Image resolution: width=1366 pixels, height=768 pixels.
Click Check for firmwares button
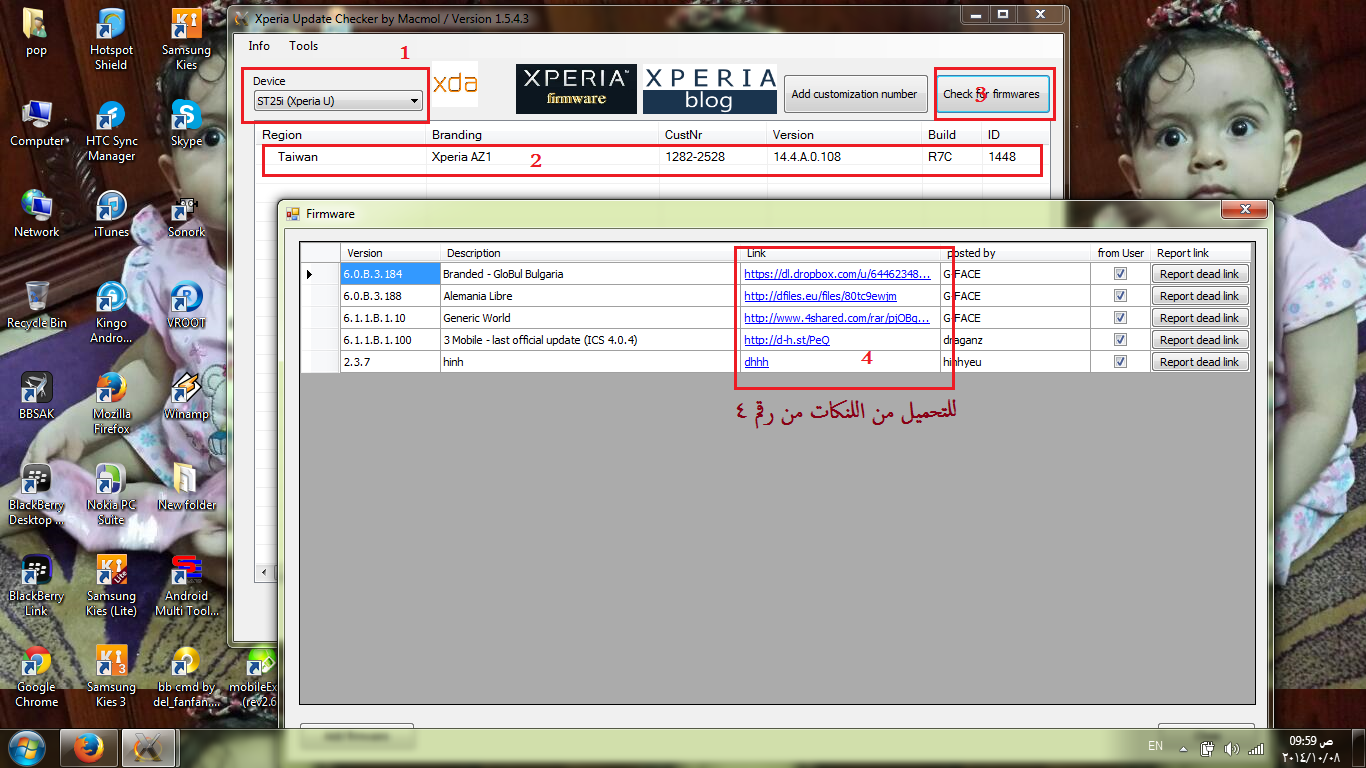[x=991, y=94]
